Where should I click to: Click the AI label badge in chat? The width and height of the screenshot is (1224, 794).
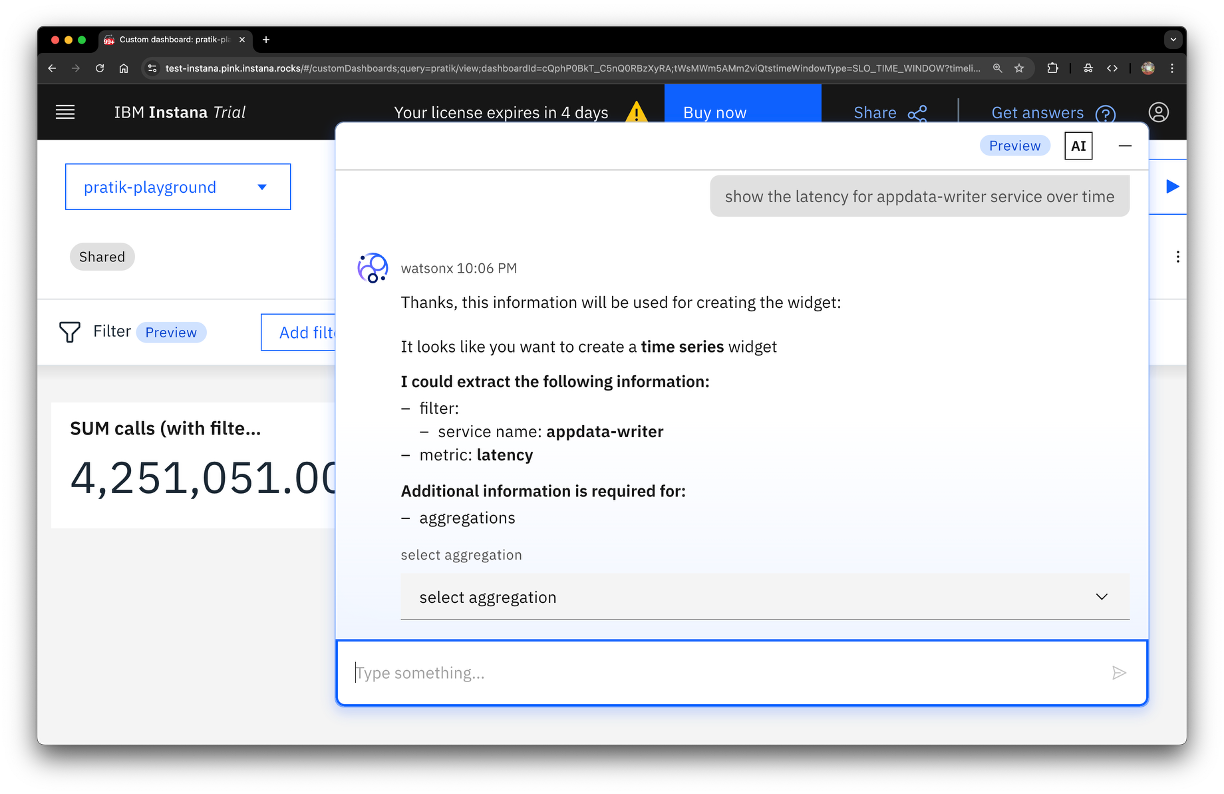coord(1078,146)
